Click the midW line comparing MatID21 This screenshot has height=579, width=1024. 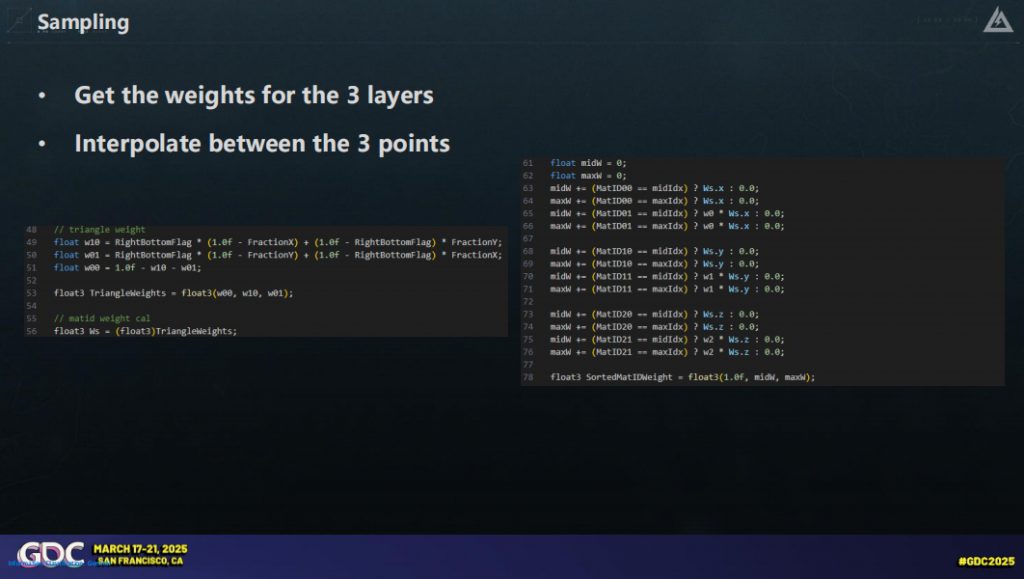(x=667, y=339)
